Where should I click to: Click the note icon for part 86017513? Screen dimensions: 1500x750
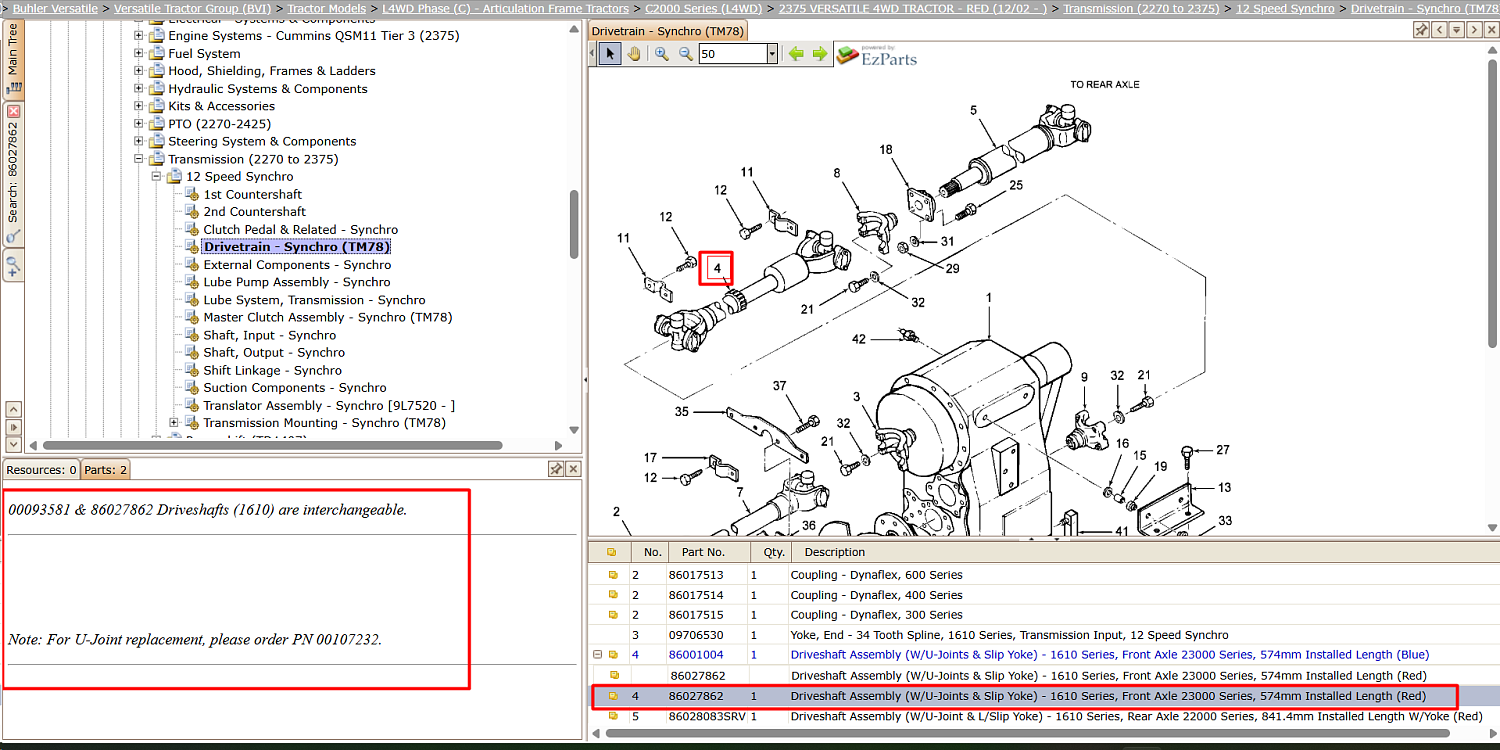(x=613, y=575)
